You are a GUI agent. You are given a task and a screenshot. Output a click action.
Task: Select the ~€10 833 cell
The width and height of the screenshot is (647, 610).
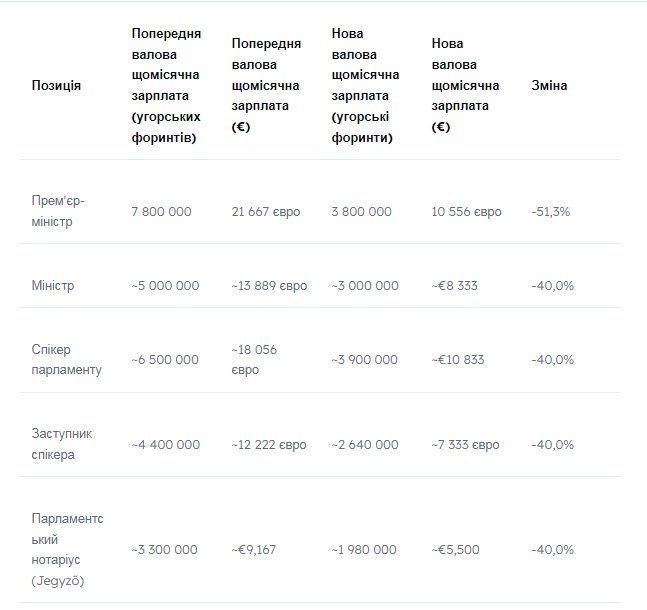point(458,359)
